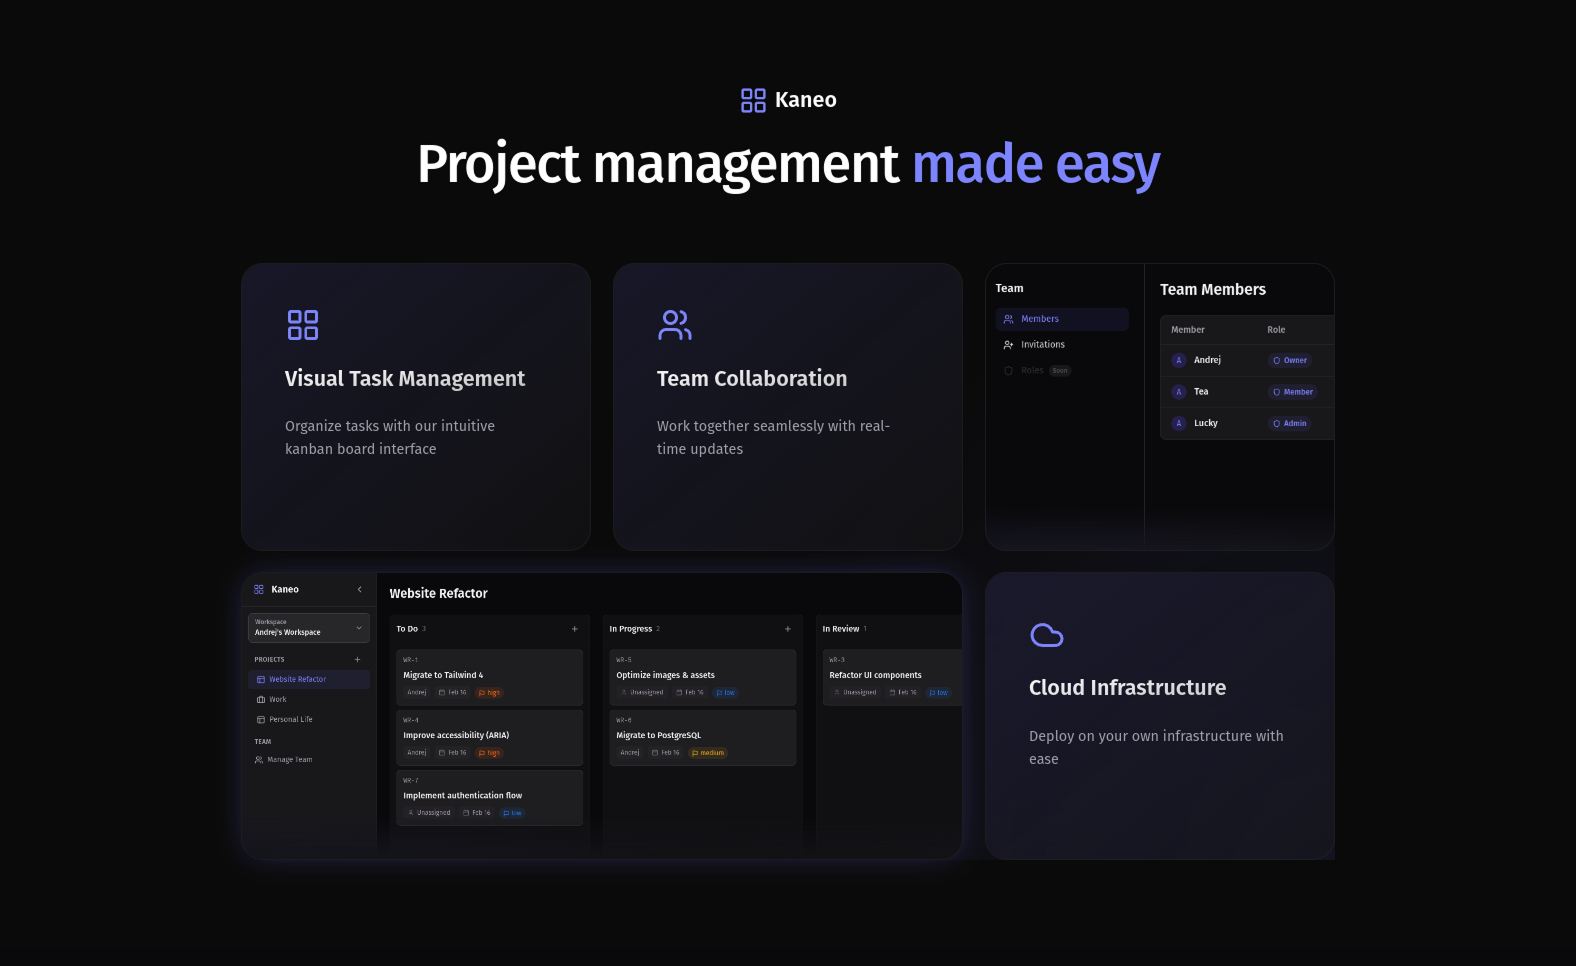Click the Team Collaboration users icon

[675, 325]
